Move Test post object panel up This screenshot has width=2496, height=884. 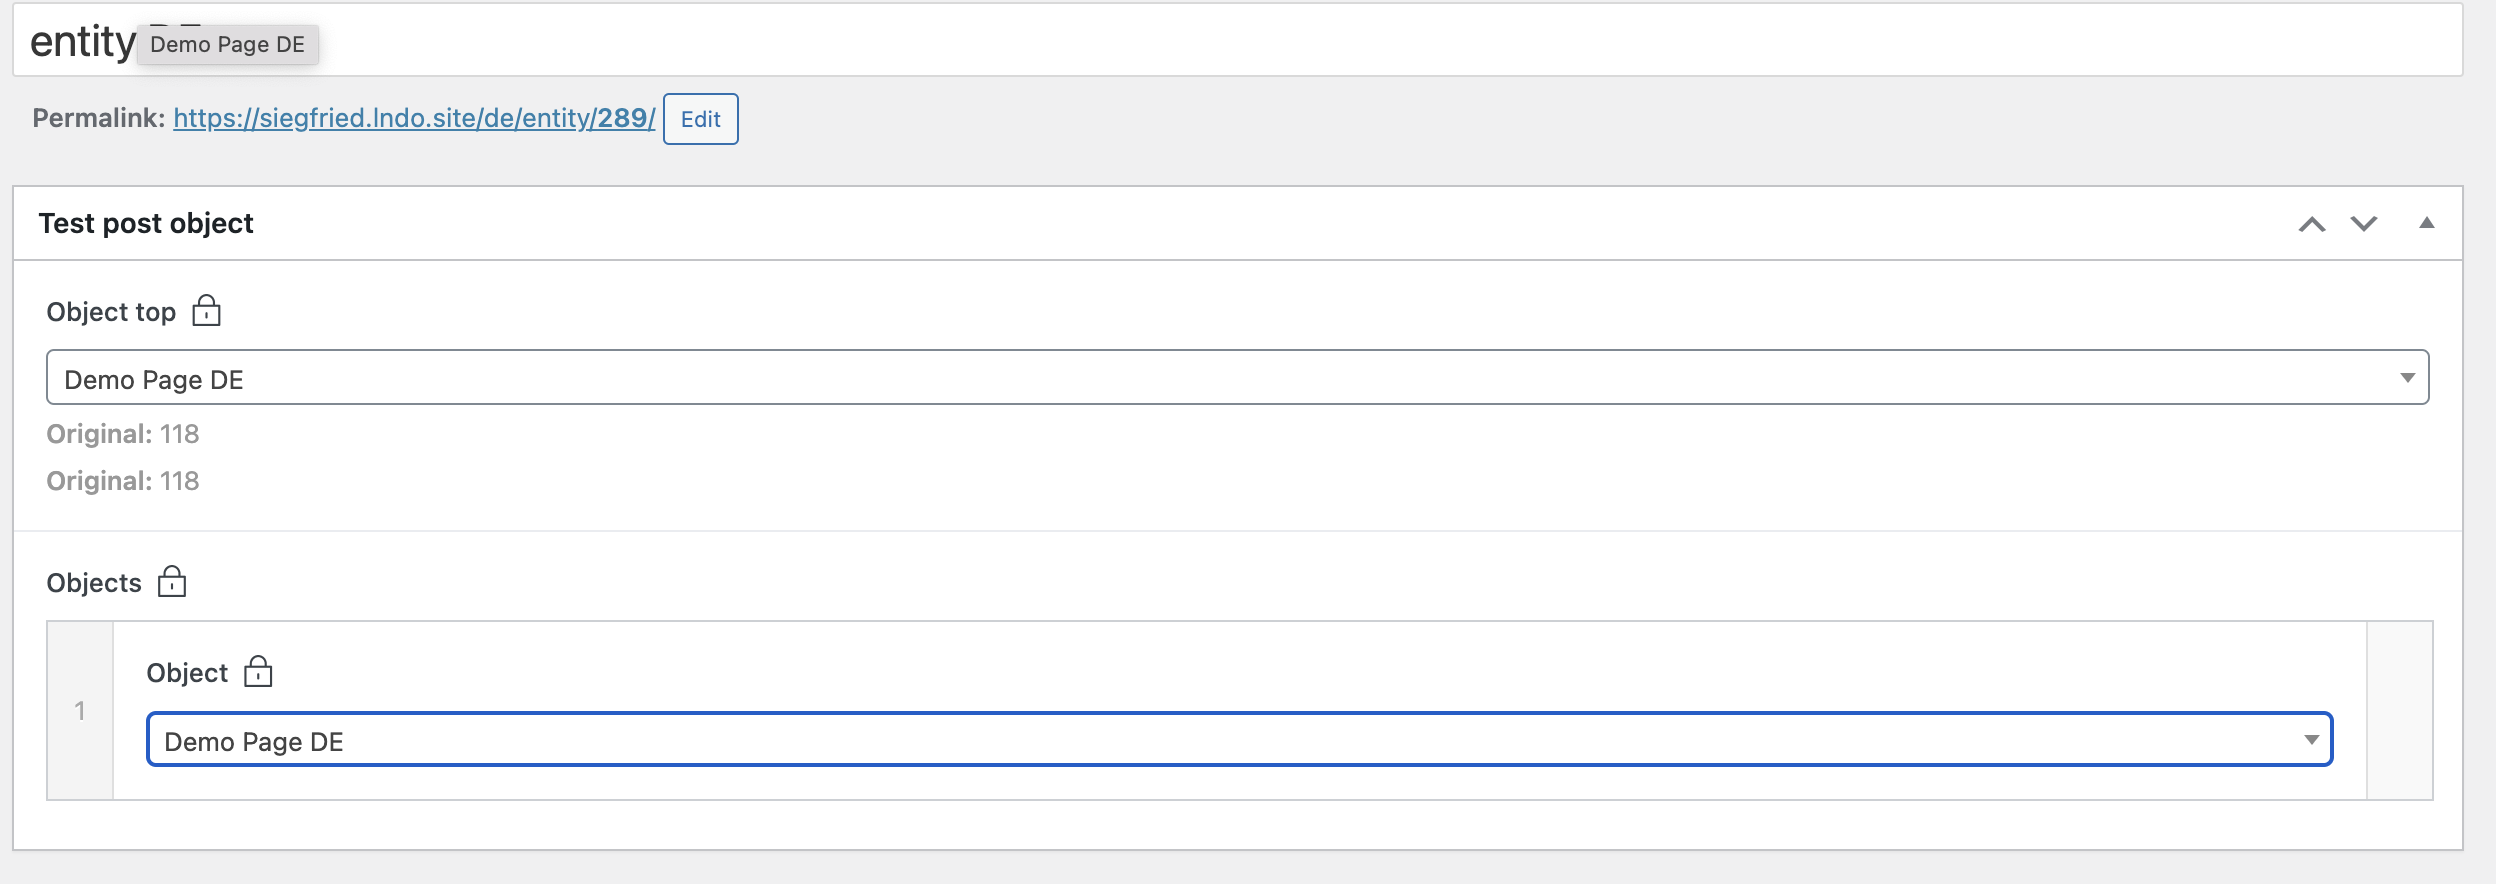(2311, 224)
